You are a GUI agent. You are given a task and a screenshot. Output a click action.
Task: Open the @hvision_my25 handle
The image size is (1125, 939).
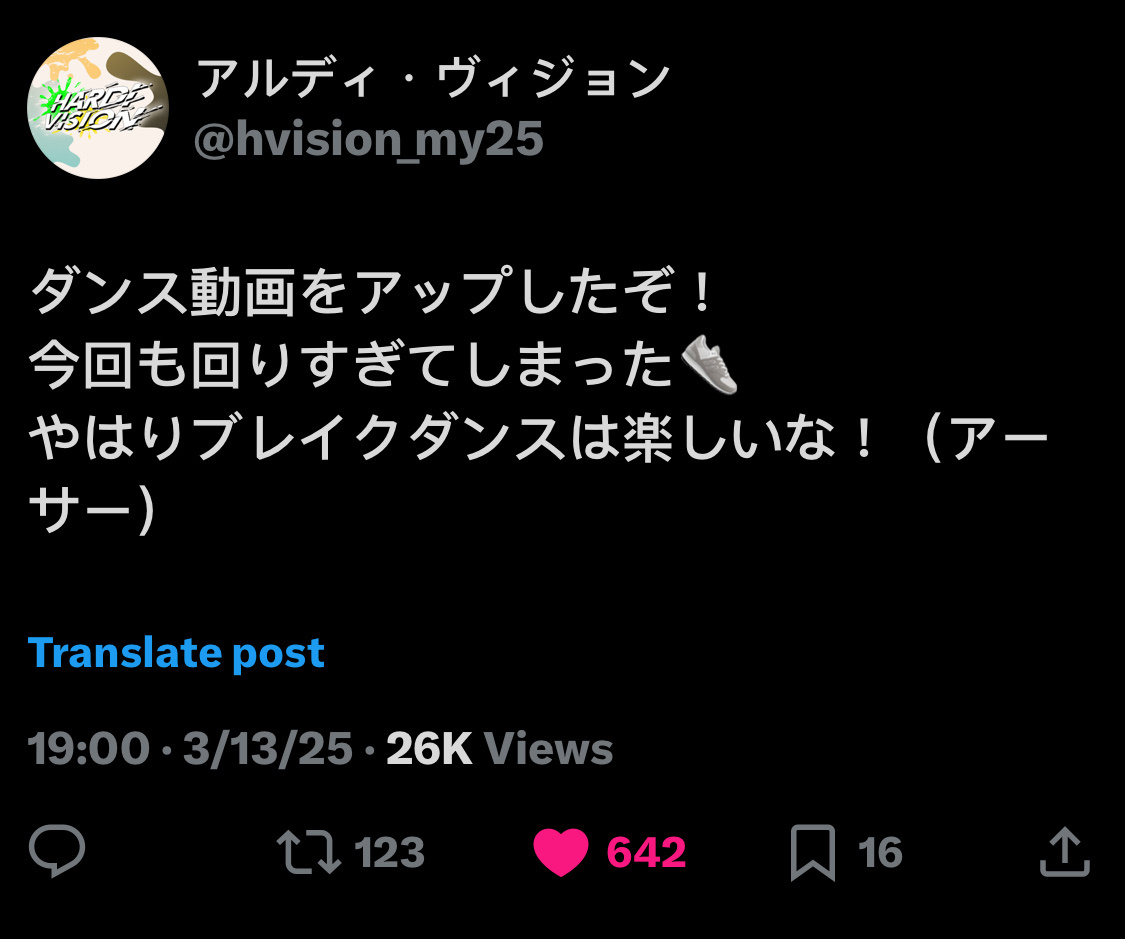[369, 139]
